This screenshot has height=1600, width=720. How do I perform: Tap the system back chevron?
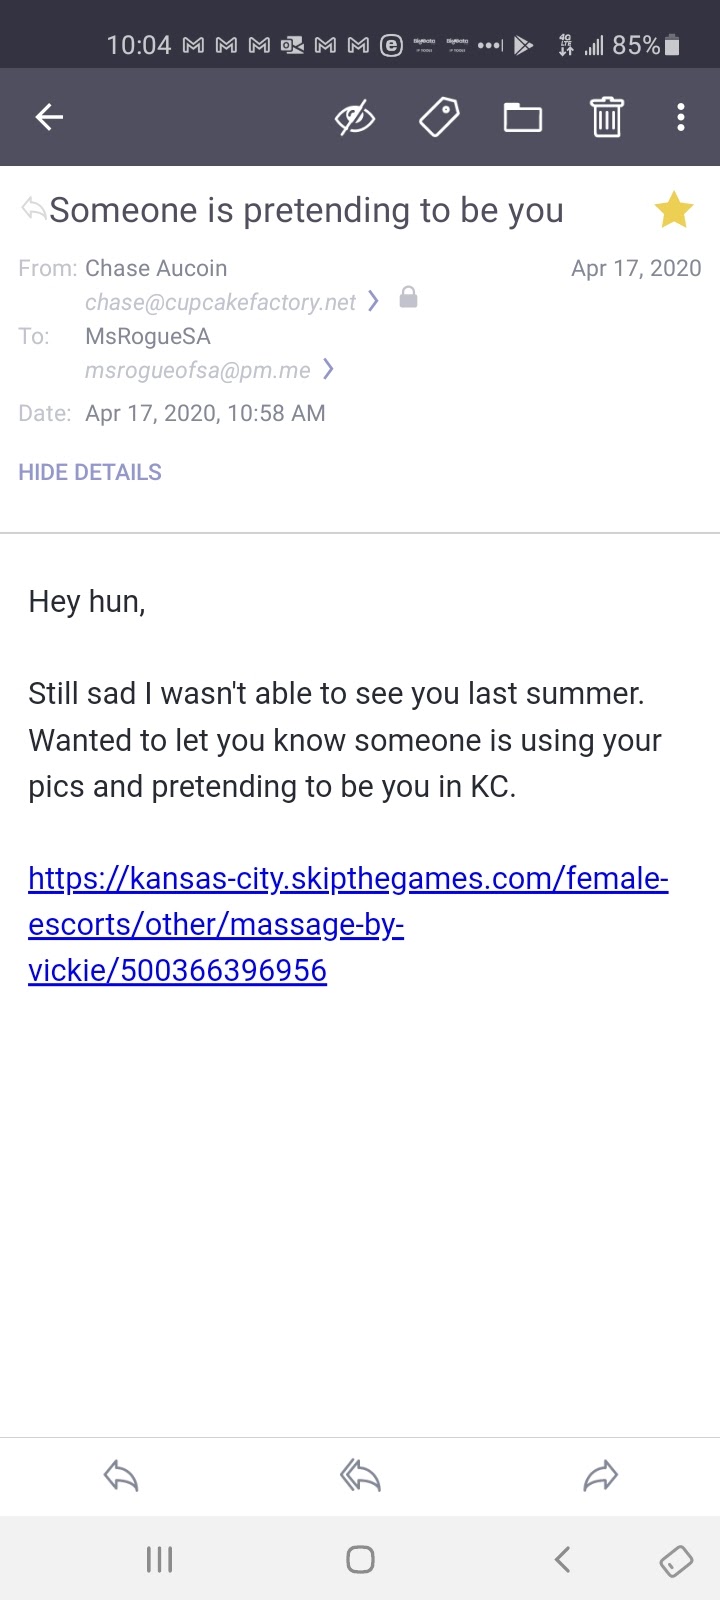[x=562, y=1559]
